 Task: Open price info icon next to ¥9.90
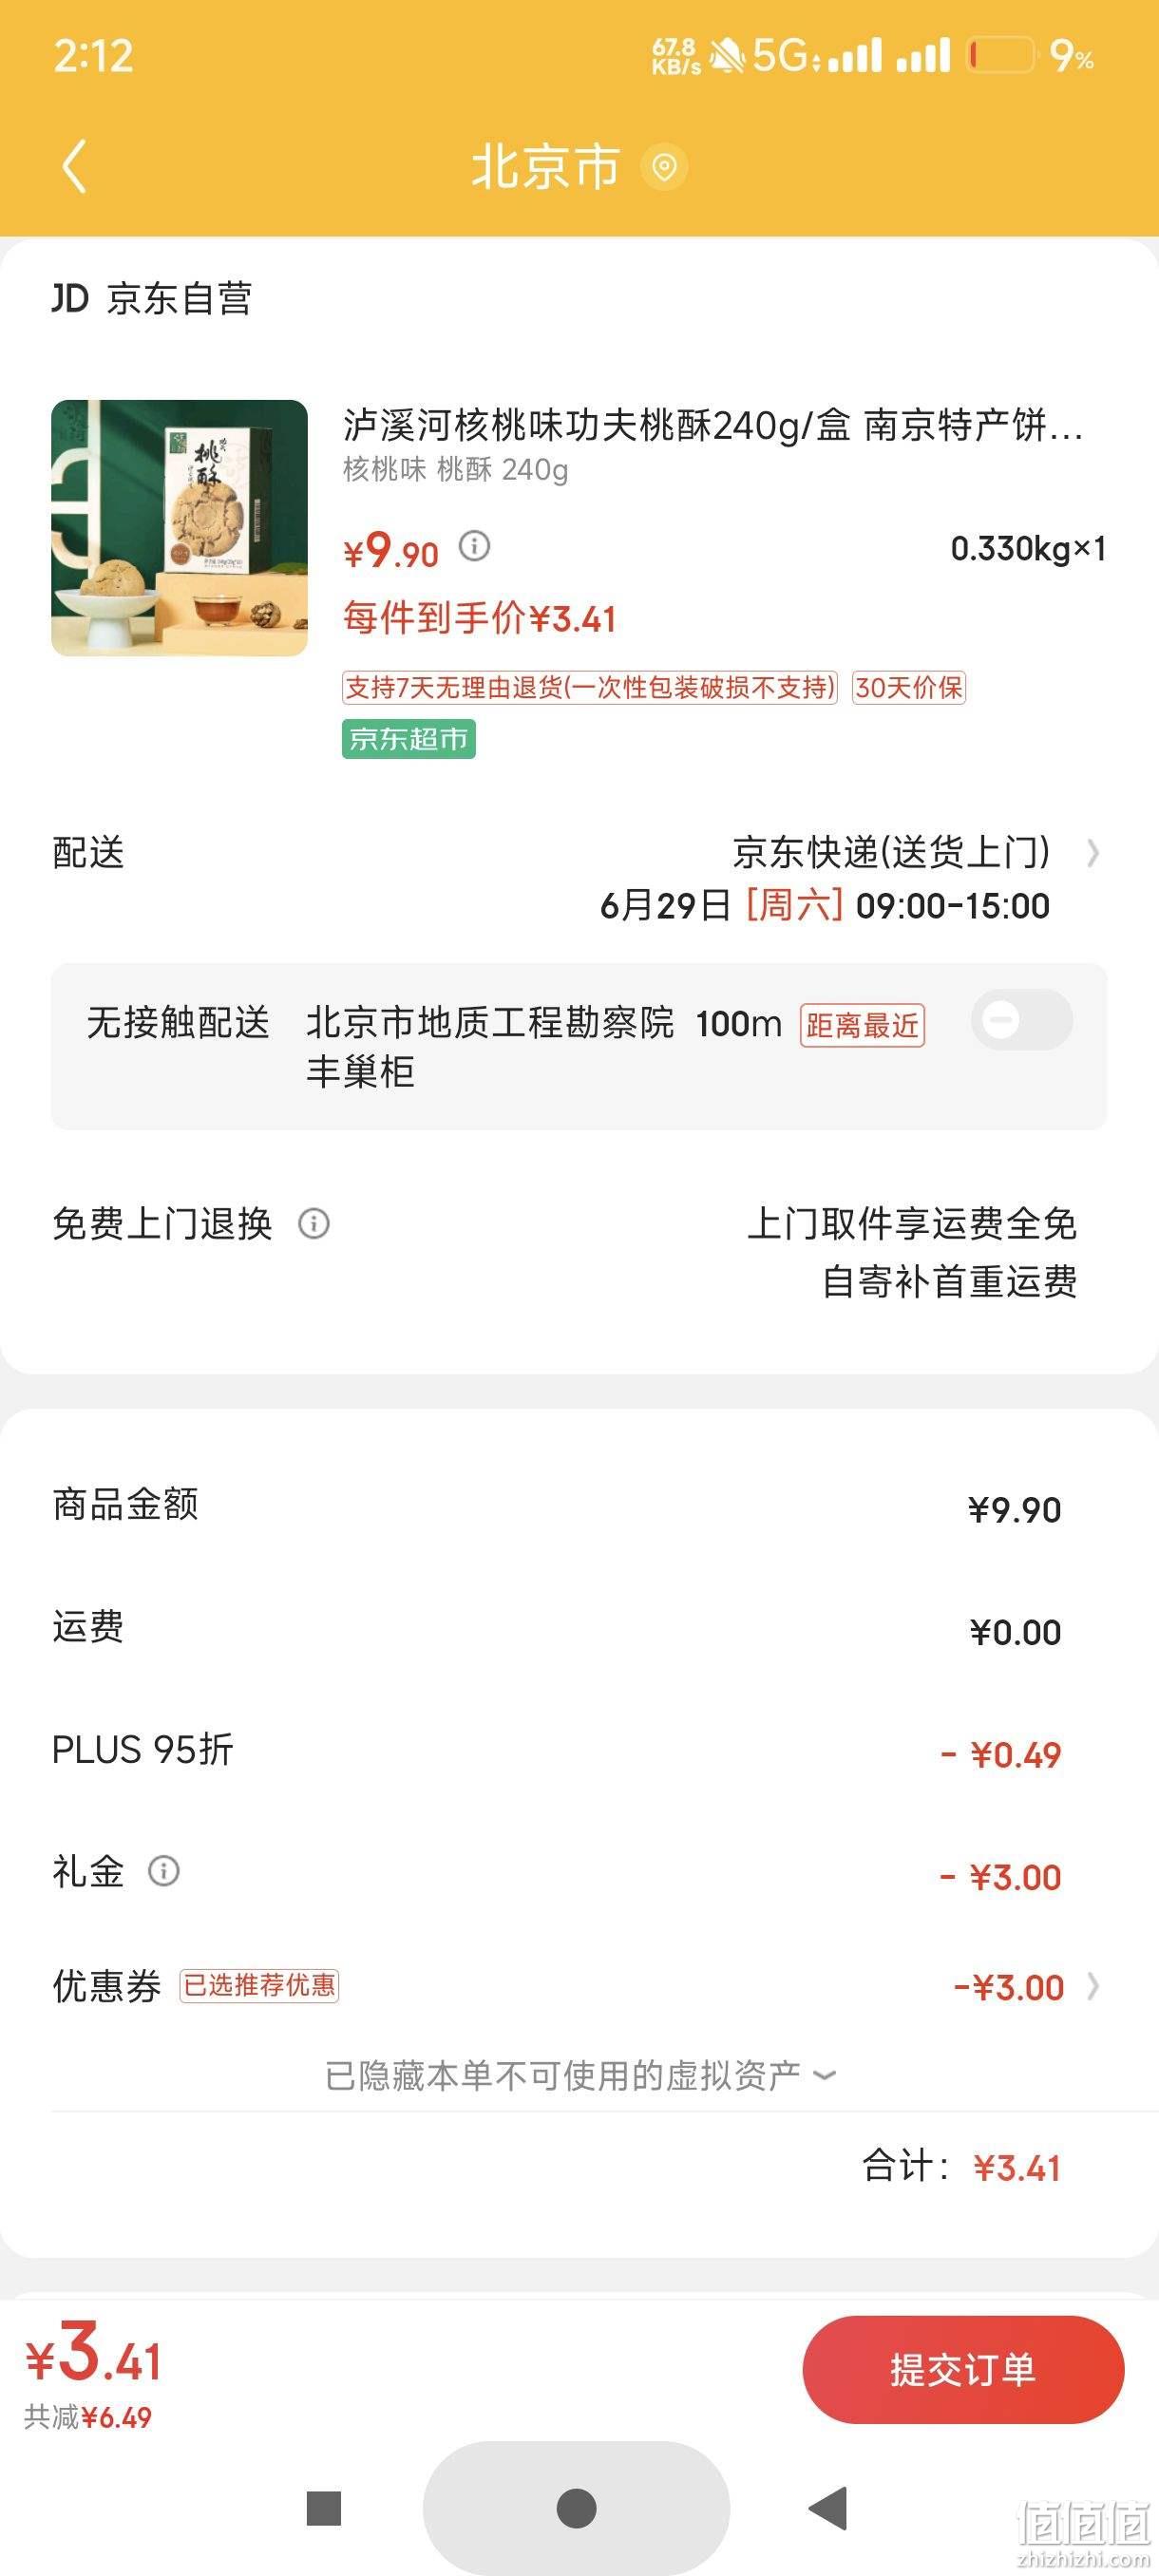click(x=474, y=546)
